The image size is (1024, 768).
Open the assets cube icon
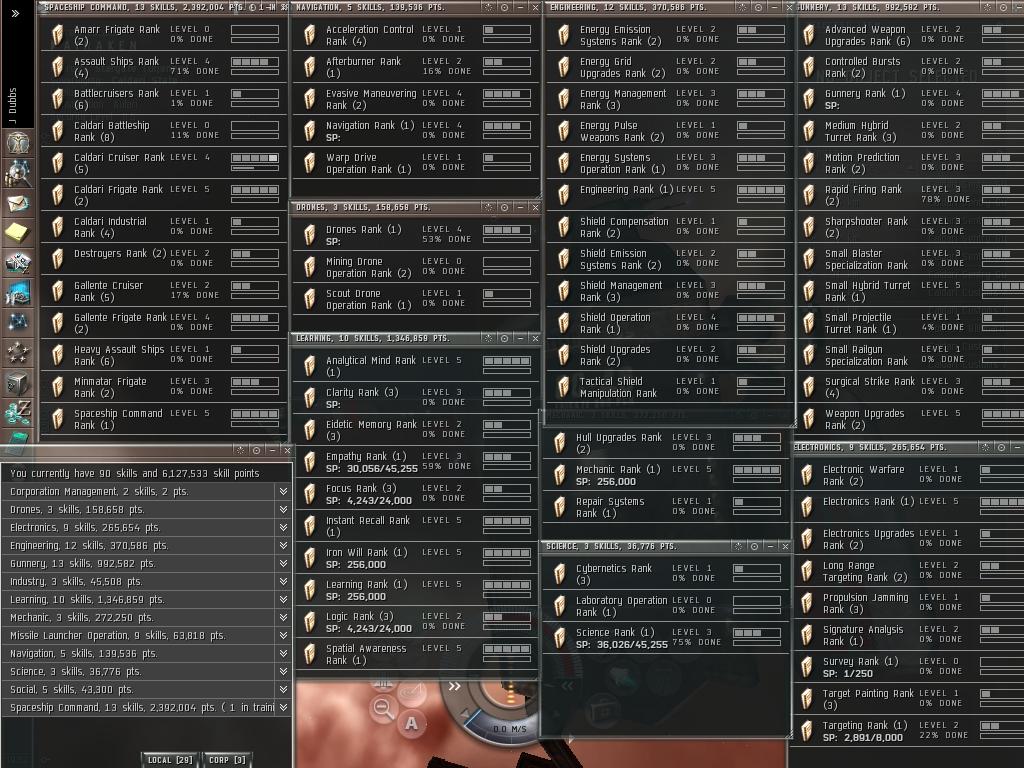point(17,383)
